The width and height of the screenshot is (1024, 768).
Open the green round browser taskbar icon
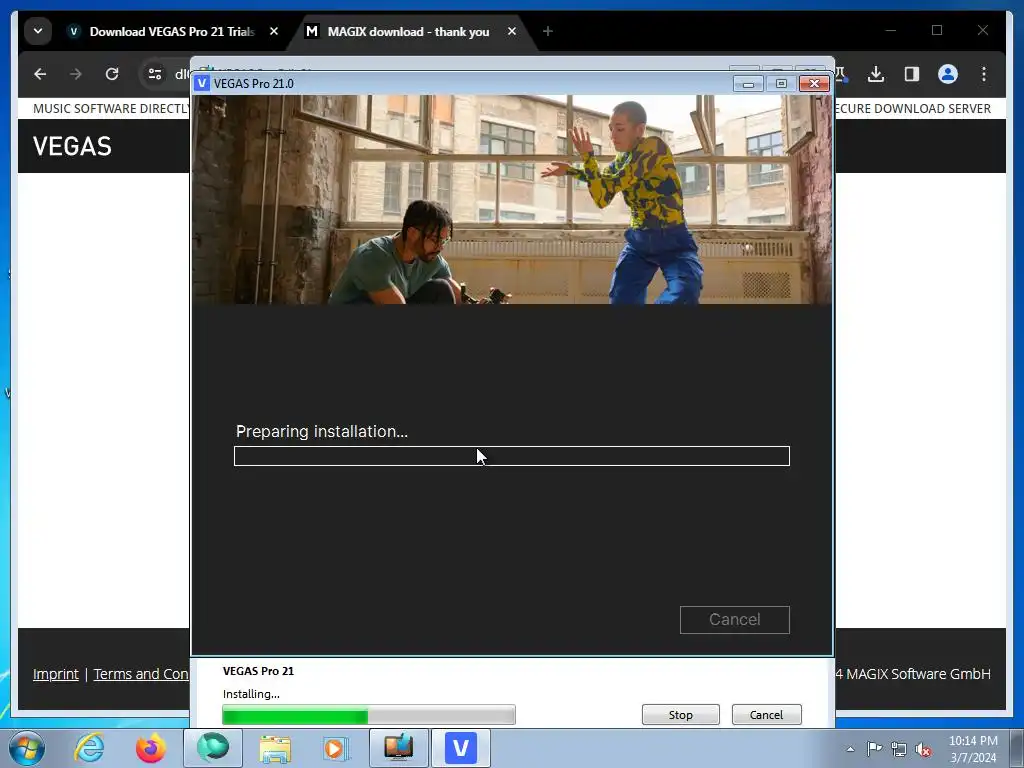point(213,748)
